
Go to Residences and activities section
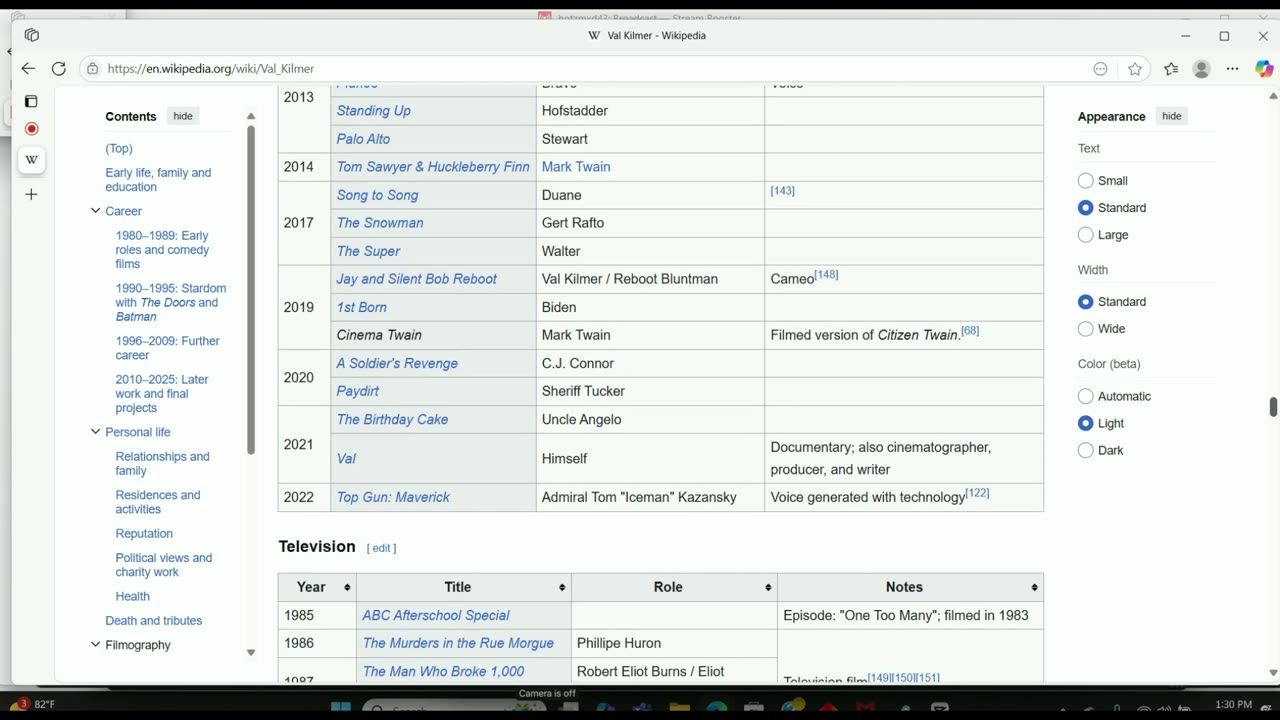pyautogui.click(x=157, y=502)
